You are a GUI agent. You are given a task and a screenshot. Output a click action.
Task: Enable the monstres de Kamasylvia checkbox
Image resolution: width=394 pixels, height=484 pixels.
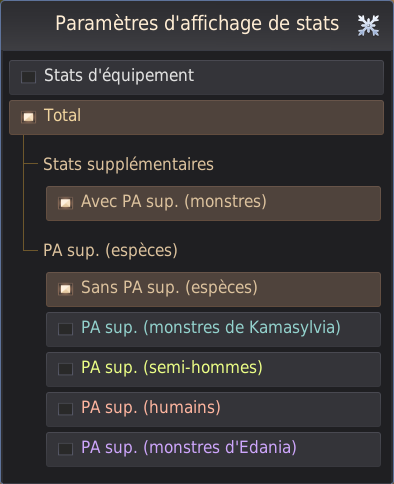tap(65, 329)
